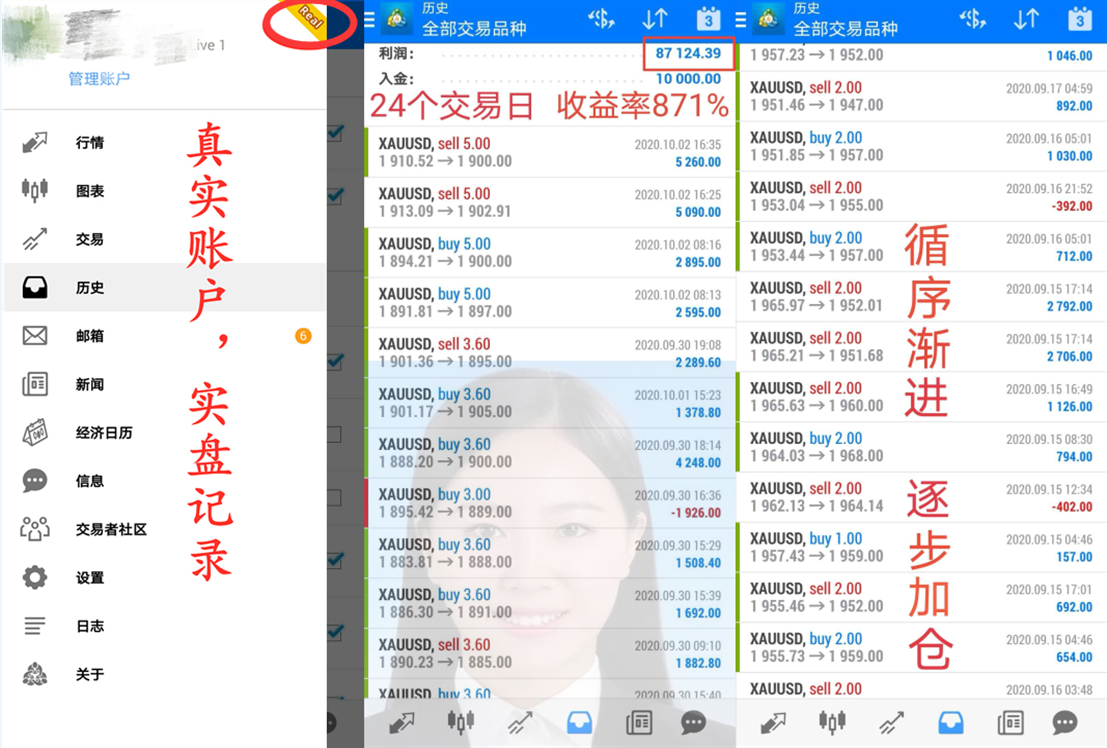Tap trade tab icon below 利润 trade list
The height and width of the screenshot is (748, 1107).
pos(520,723)
